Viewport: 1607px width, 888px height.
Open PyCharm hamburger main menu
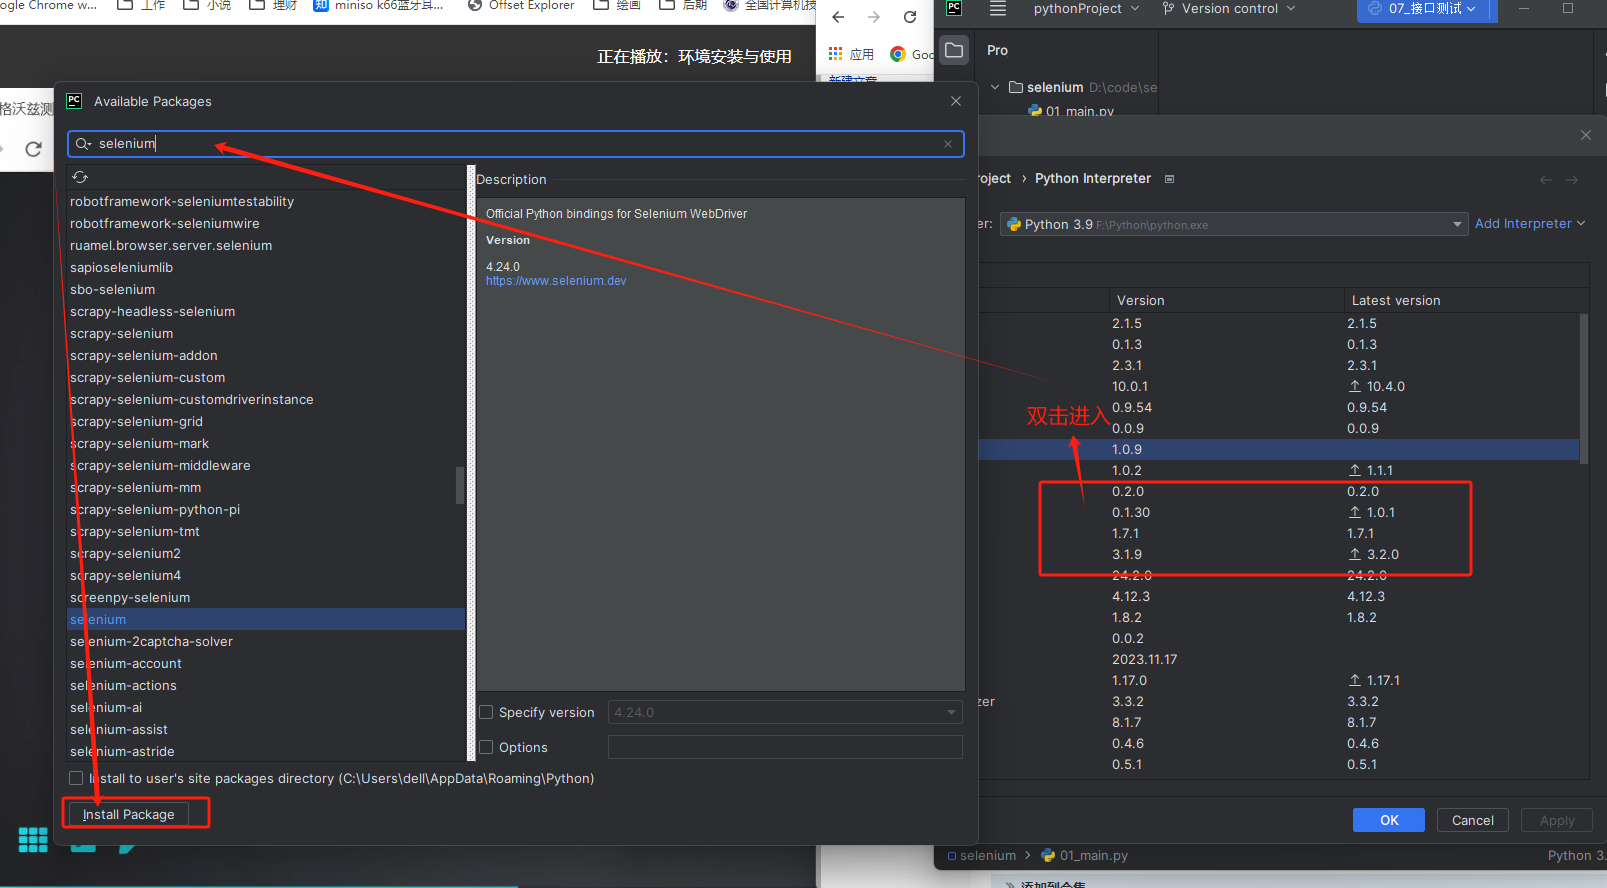tap(998, 8)
